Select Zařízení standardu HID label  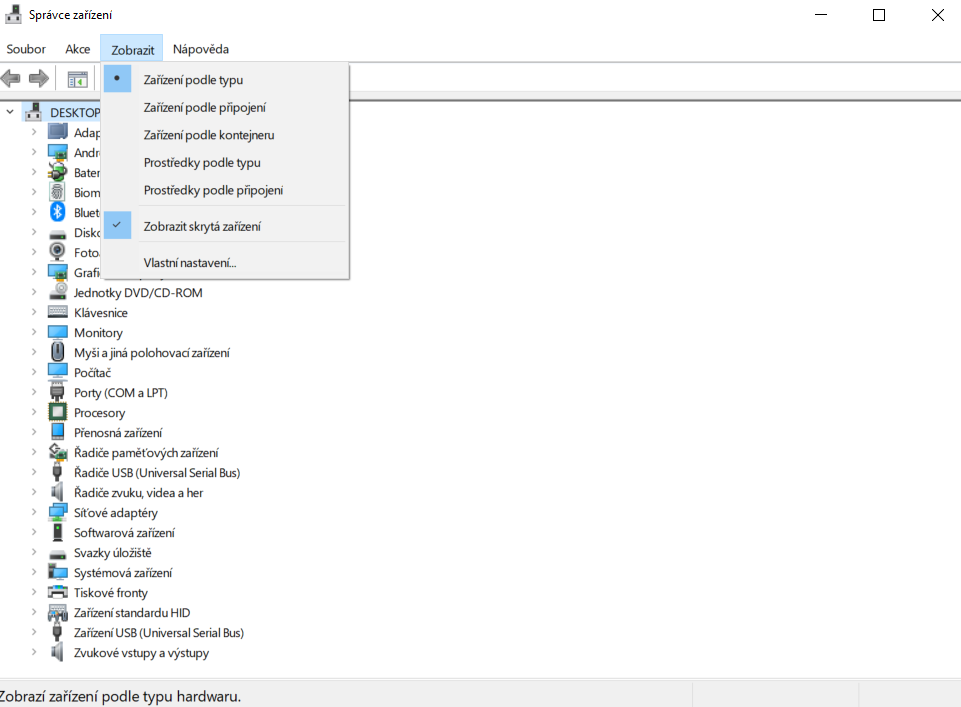[x=132, y=613]
